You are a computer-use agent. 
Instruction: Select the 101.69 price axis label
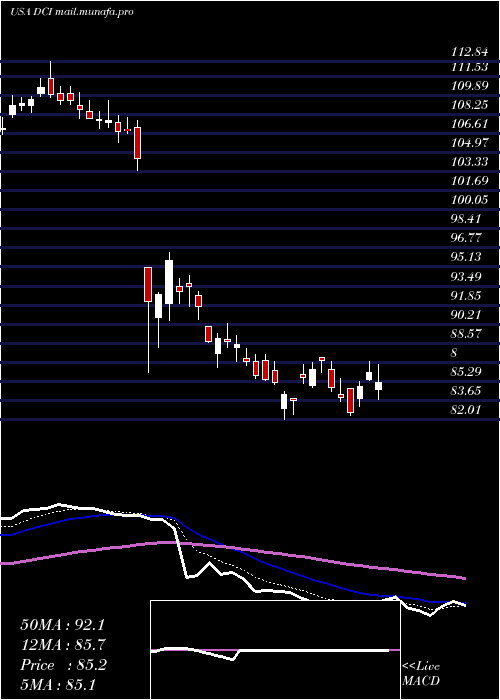tap(470, 181)
